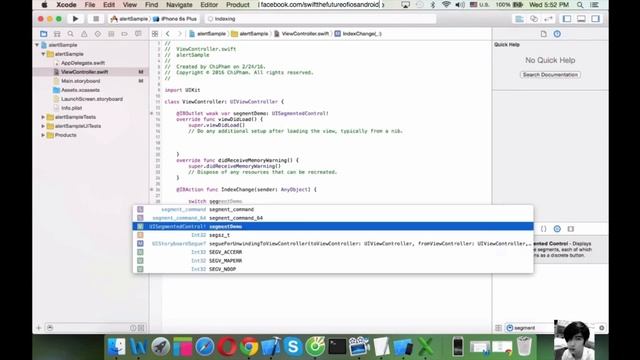The width and height of the screenshot is (640, 360).
Task: Open the alertSample scheme dropdown
Action: point(129,19)
